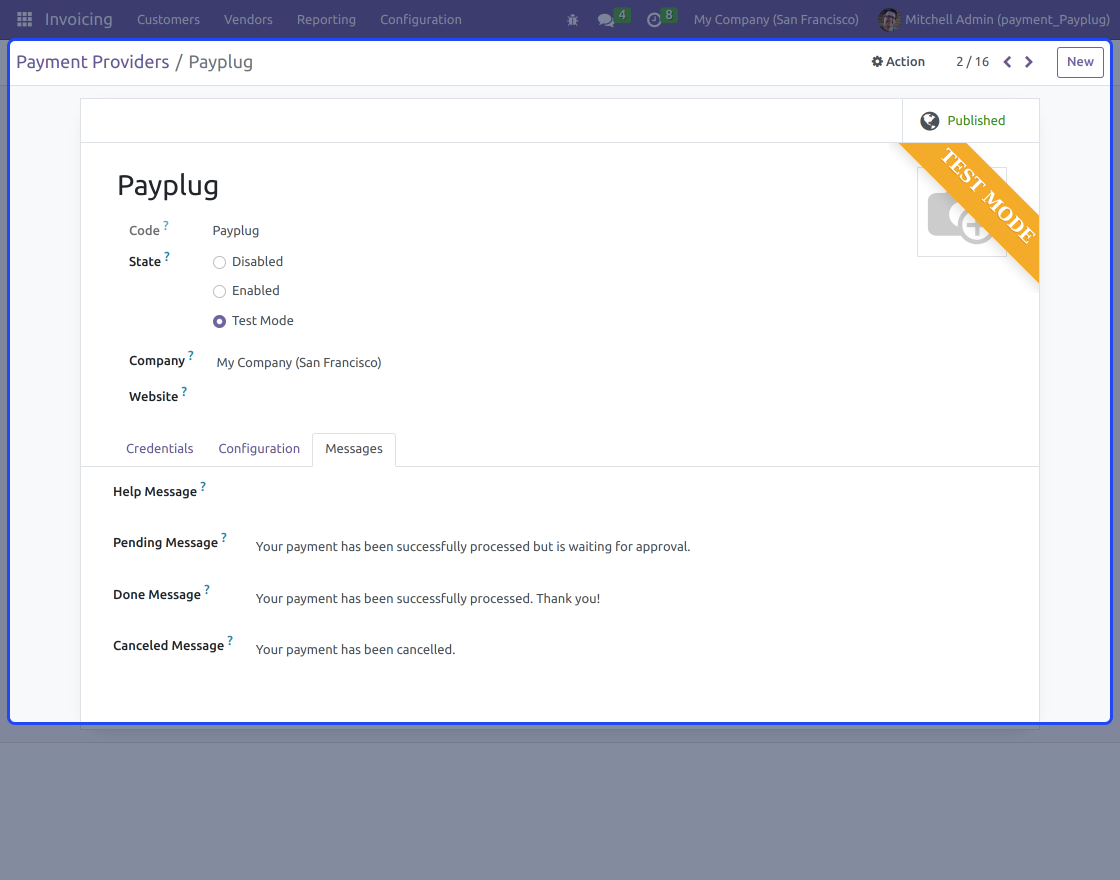Select the Messages tab
1120x880 pixels.
coord(354,449)
